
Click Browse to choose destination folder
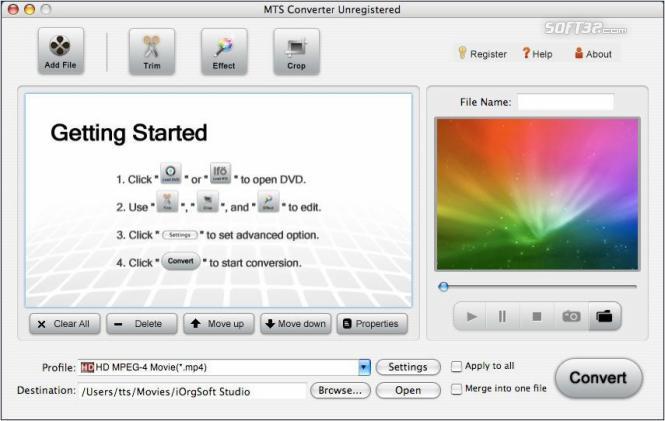[x=340, y=390]
